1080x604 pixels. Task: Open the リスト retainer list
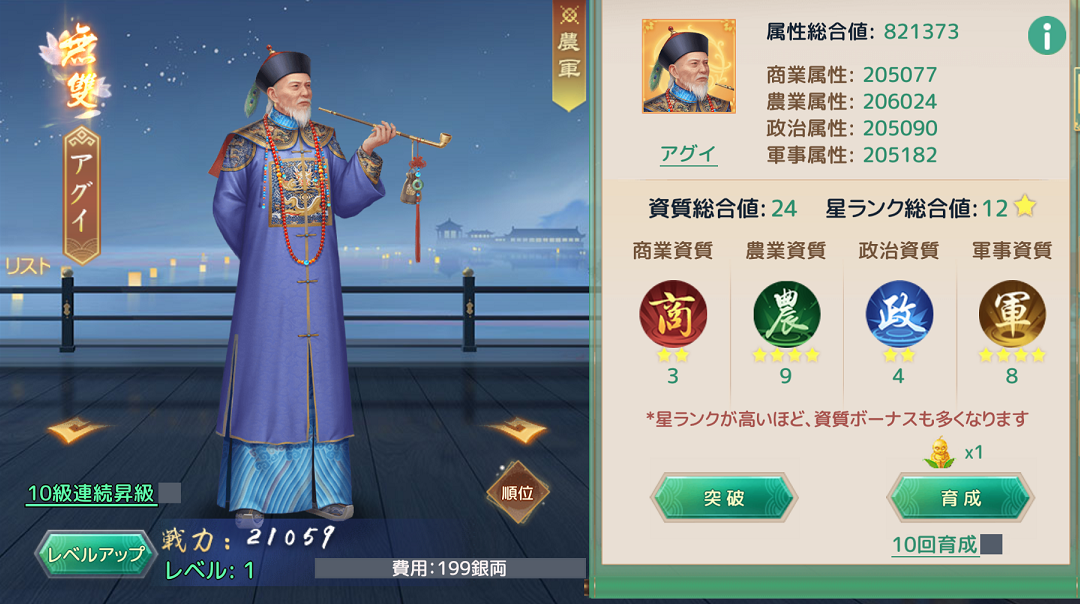pos(28,267)
